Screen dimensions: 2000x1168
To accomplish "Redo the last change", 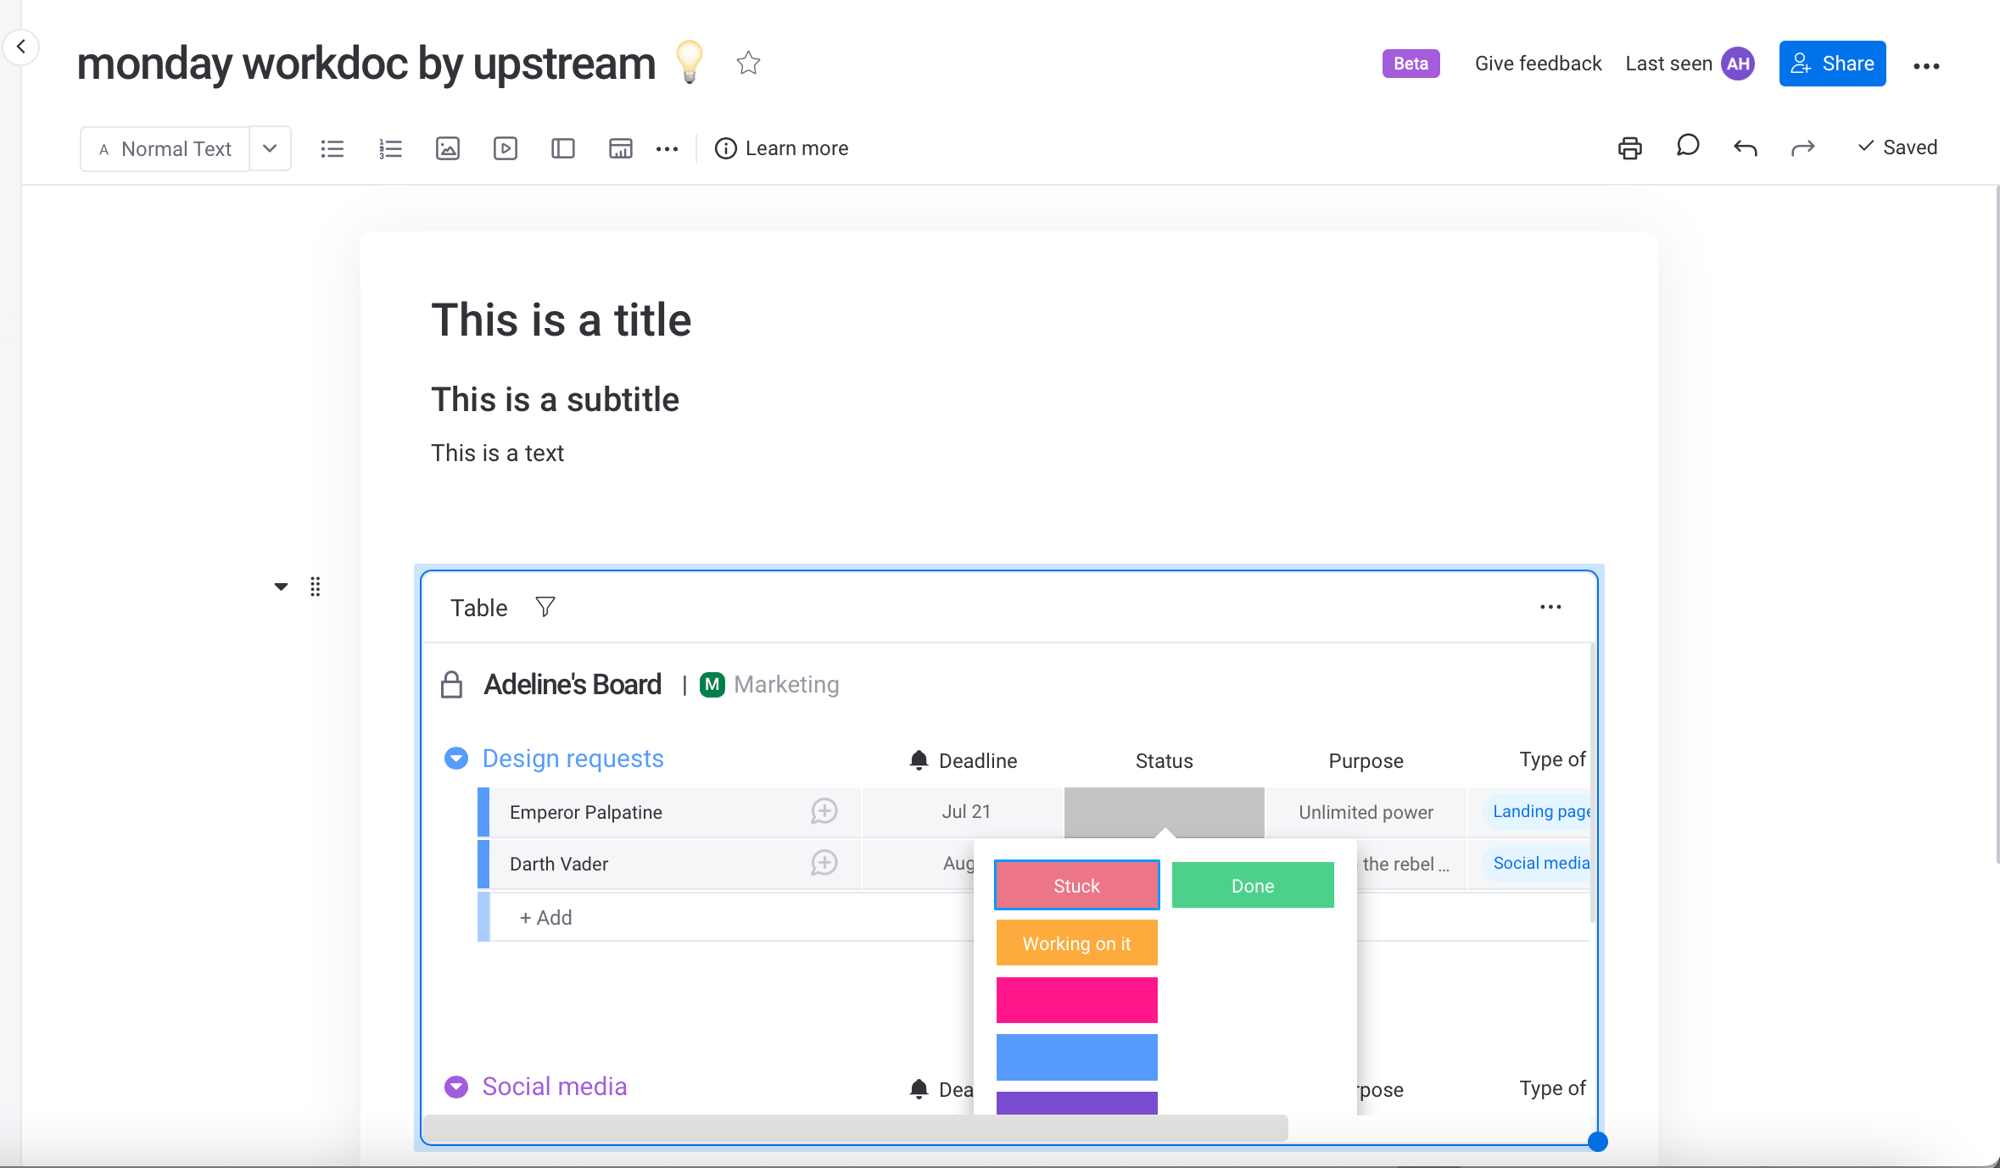I will coord(1802,147).
